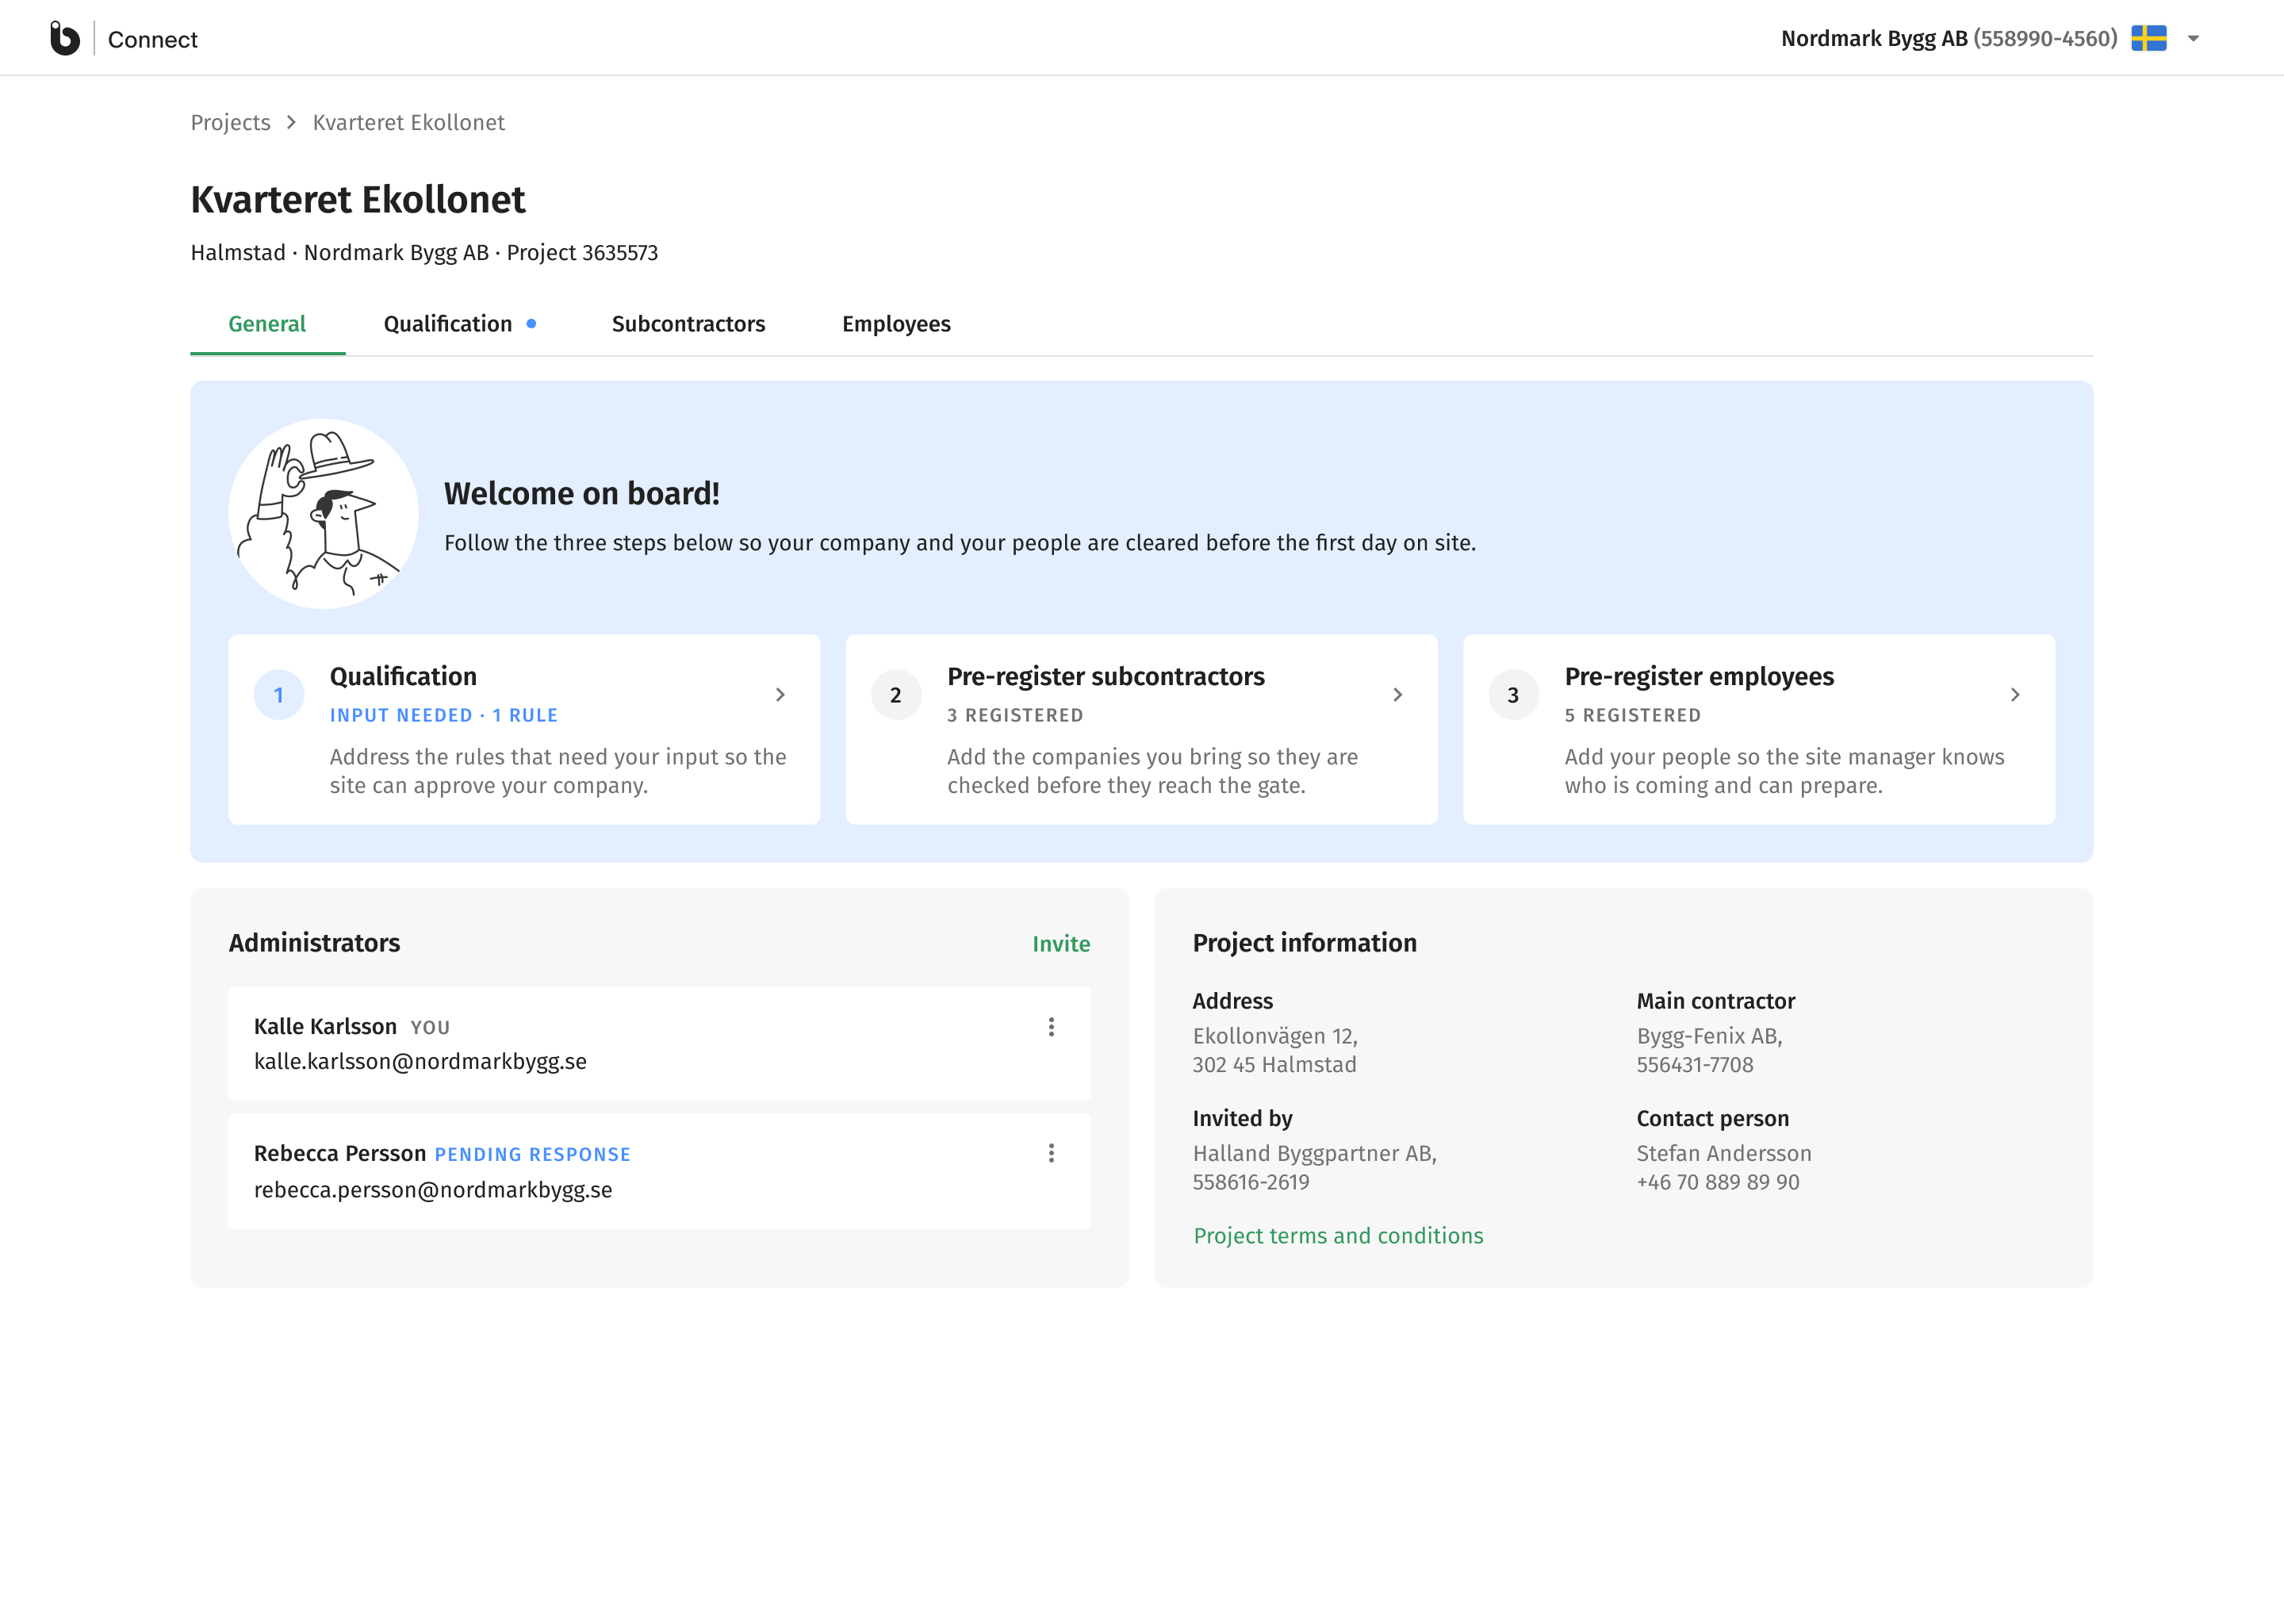Expand the company account dropdown arrow
Image resolution: width=2284 pixels, height=1624 pixels.
click(2193, 39)
